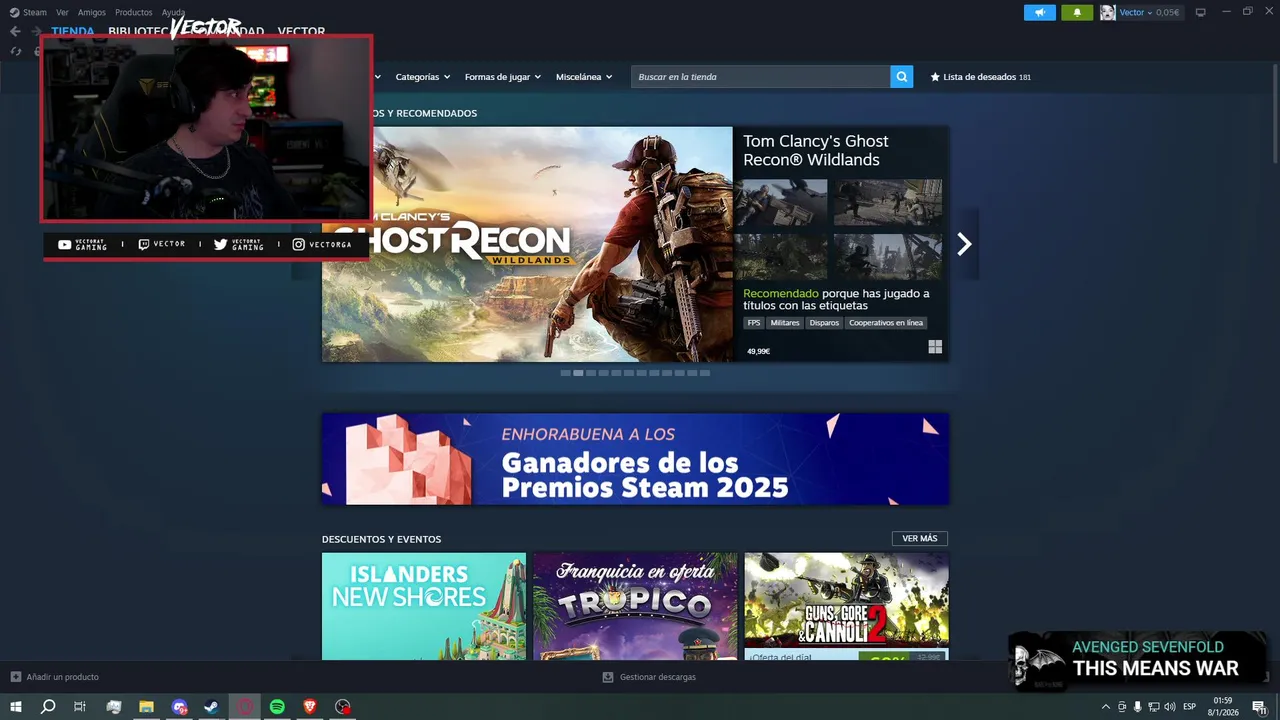Click the 49,99€ price
The image size is (1280, 720).
pyautogui.click(x=758, y=351)
